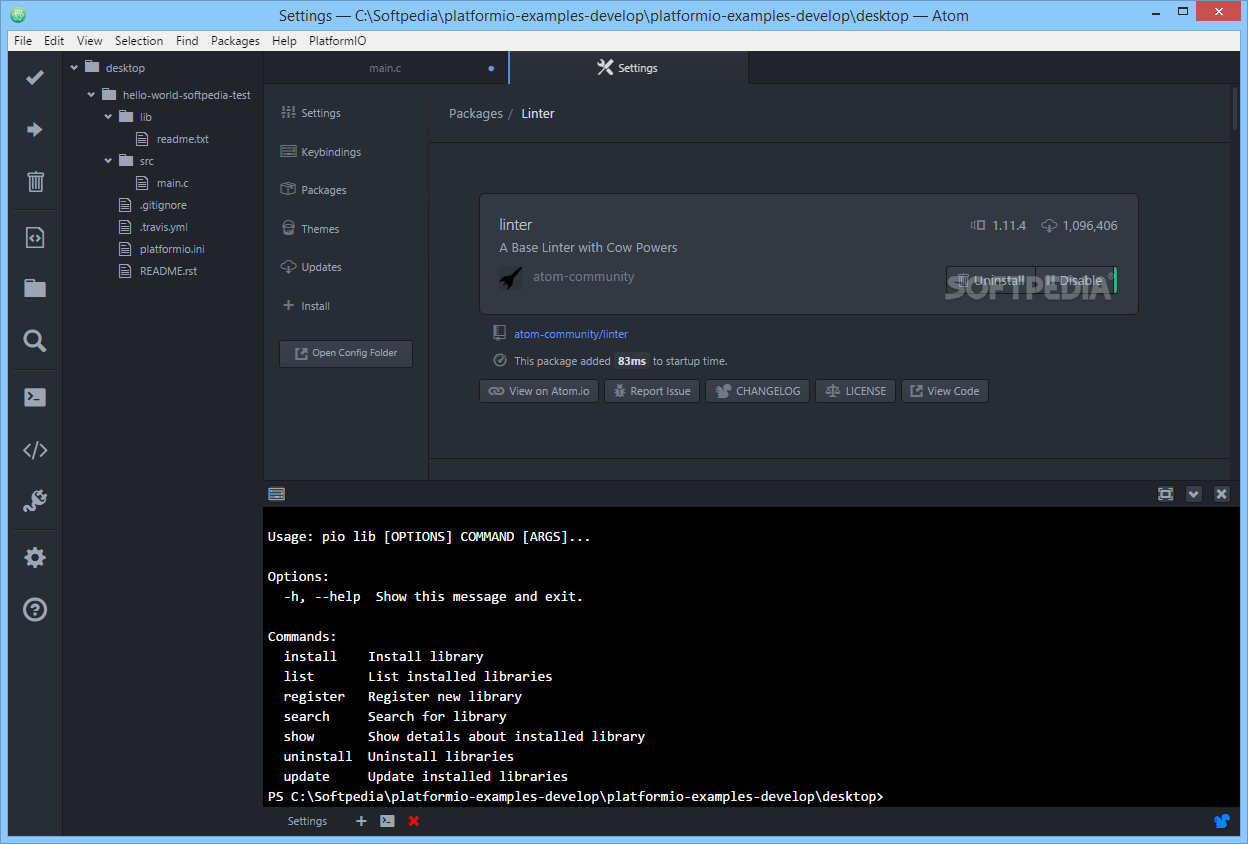Screen dimensions: 1248x844
Task: Click the modified dot on main.c tab
Action: [491, 68]
